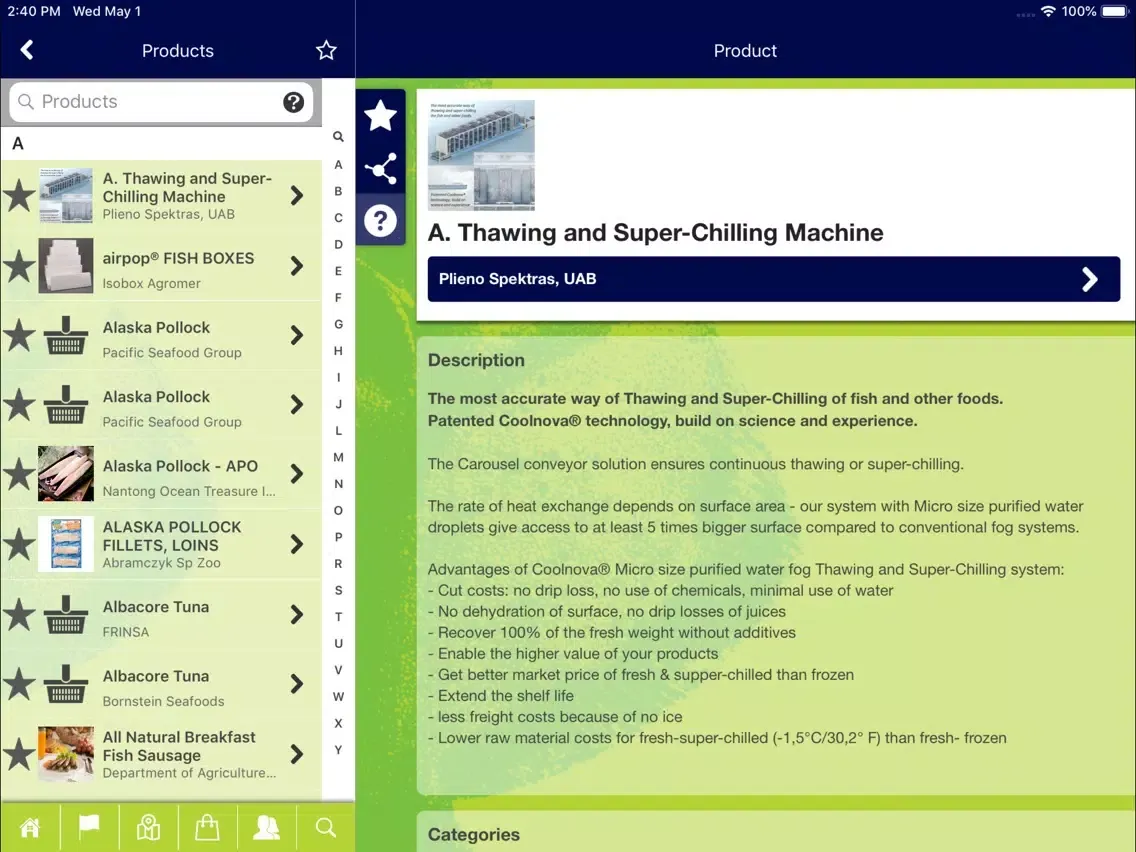Open chevron for Bornstein Seafoods Albacore Tuna
1136x852 pixels.
tap(296, 684)
